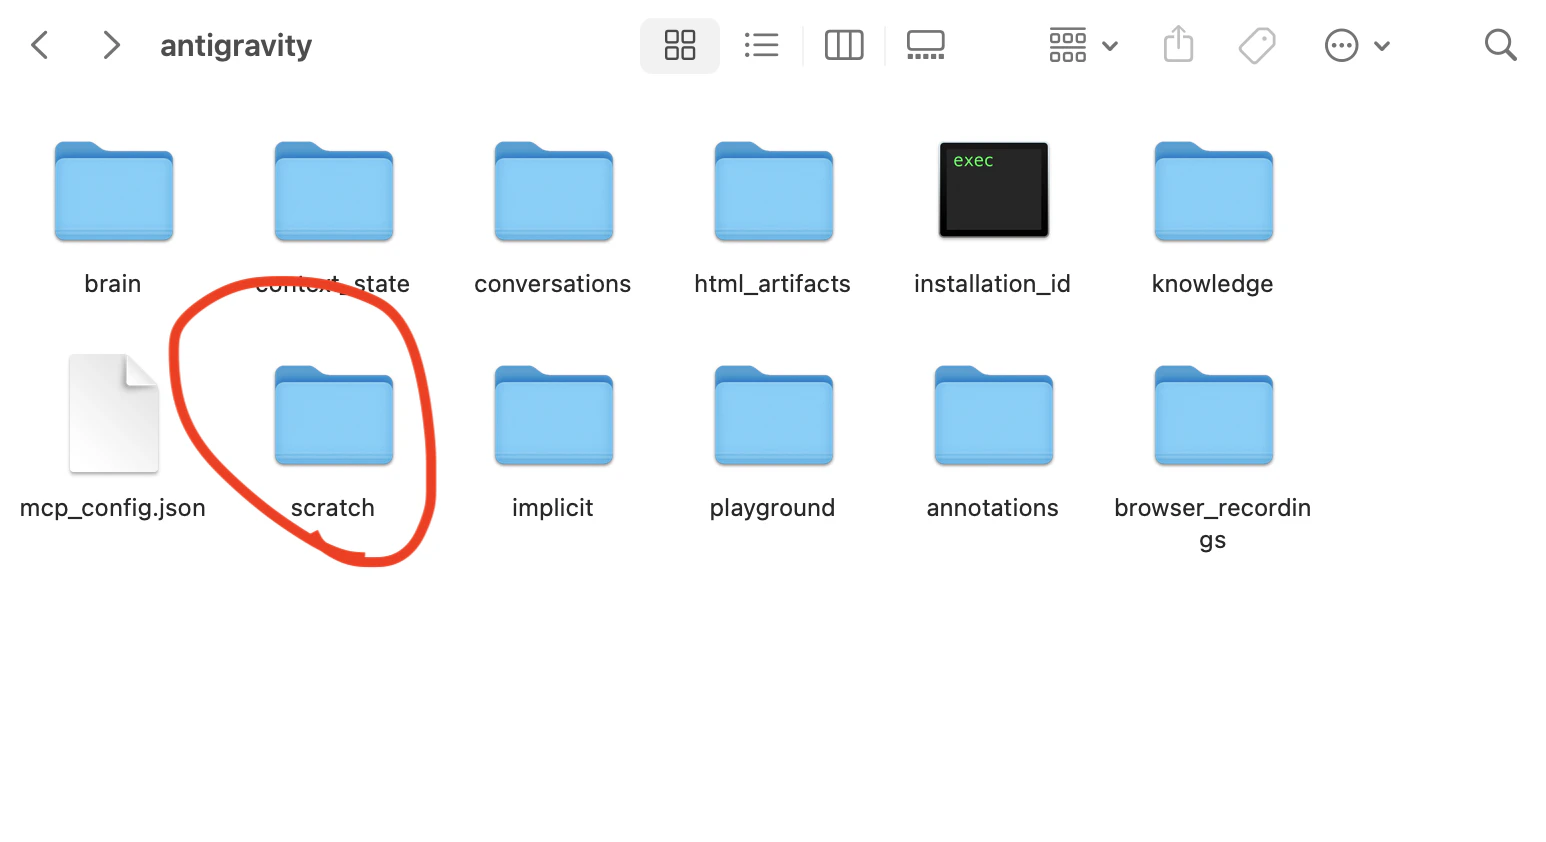Click the Share toolbar icon
Screen dimensions: 1546x842
coord(1179,44)
